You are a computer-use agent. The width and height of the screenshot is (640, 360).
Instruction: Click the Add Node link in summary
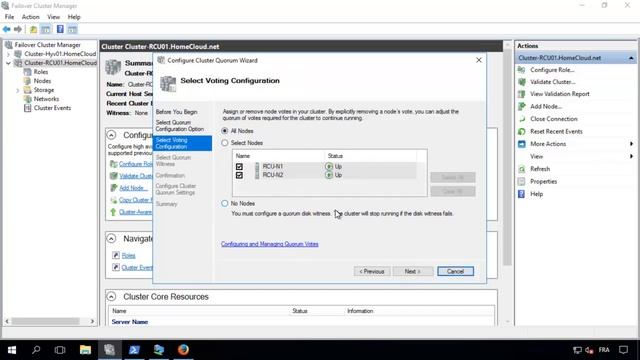click(133, 188)
